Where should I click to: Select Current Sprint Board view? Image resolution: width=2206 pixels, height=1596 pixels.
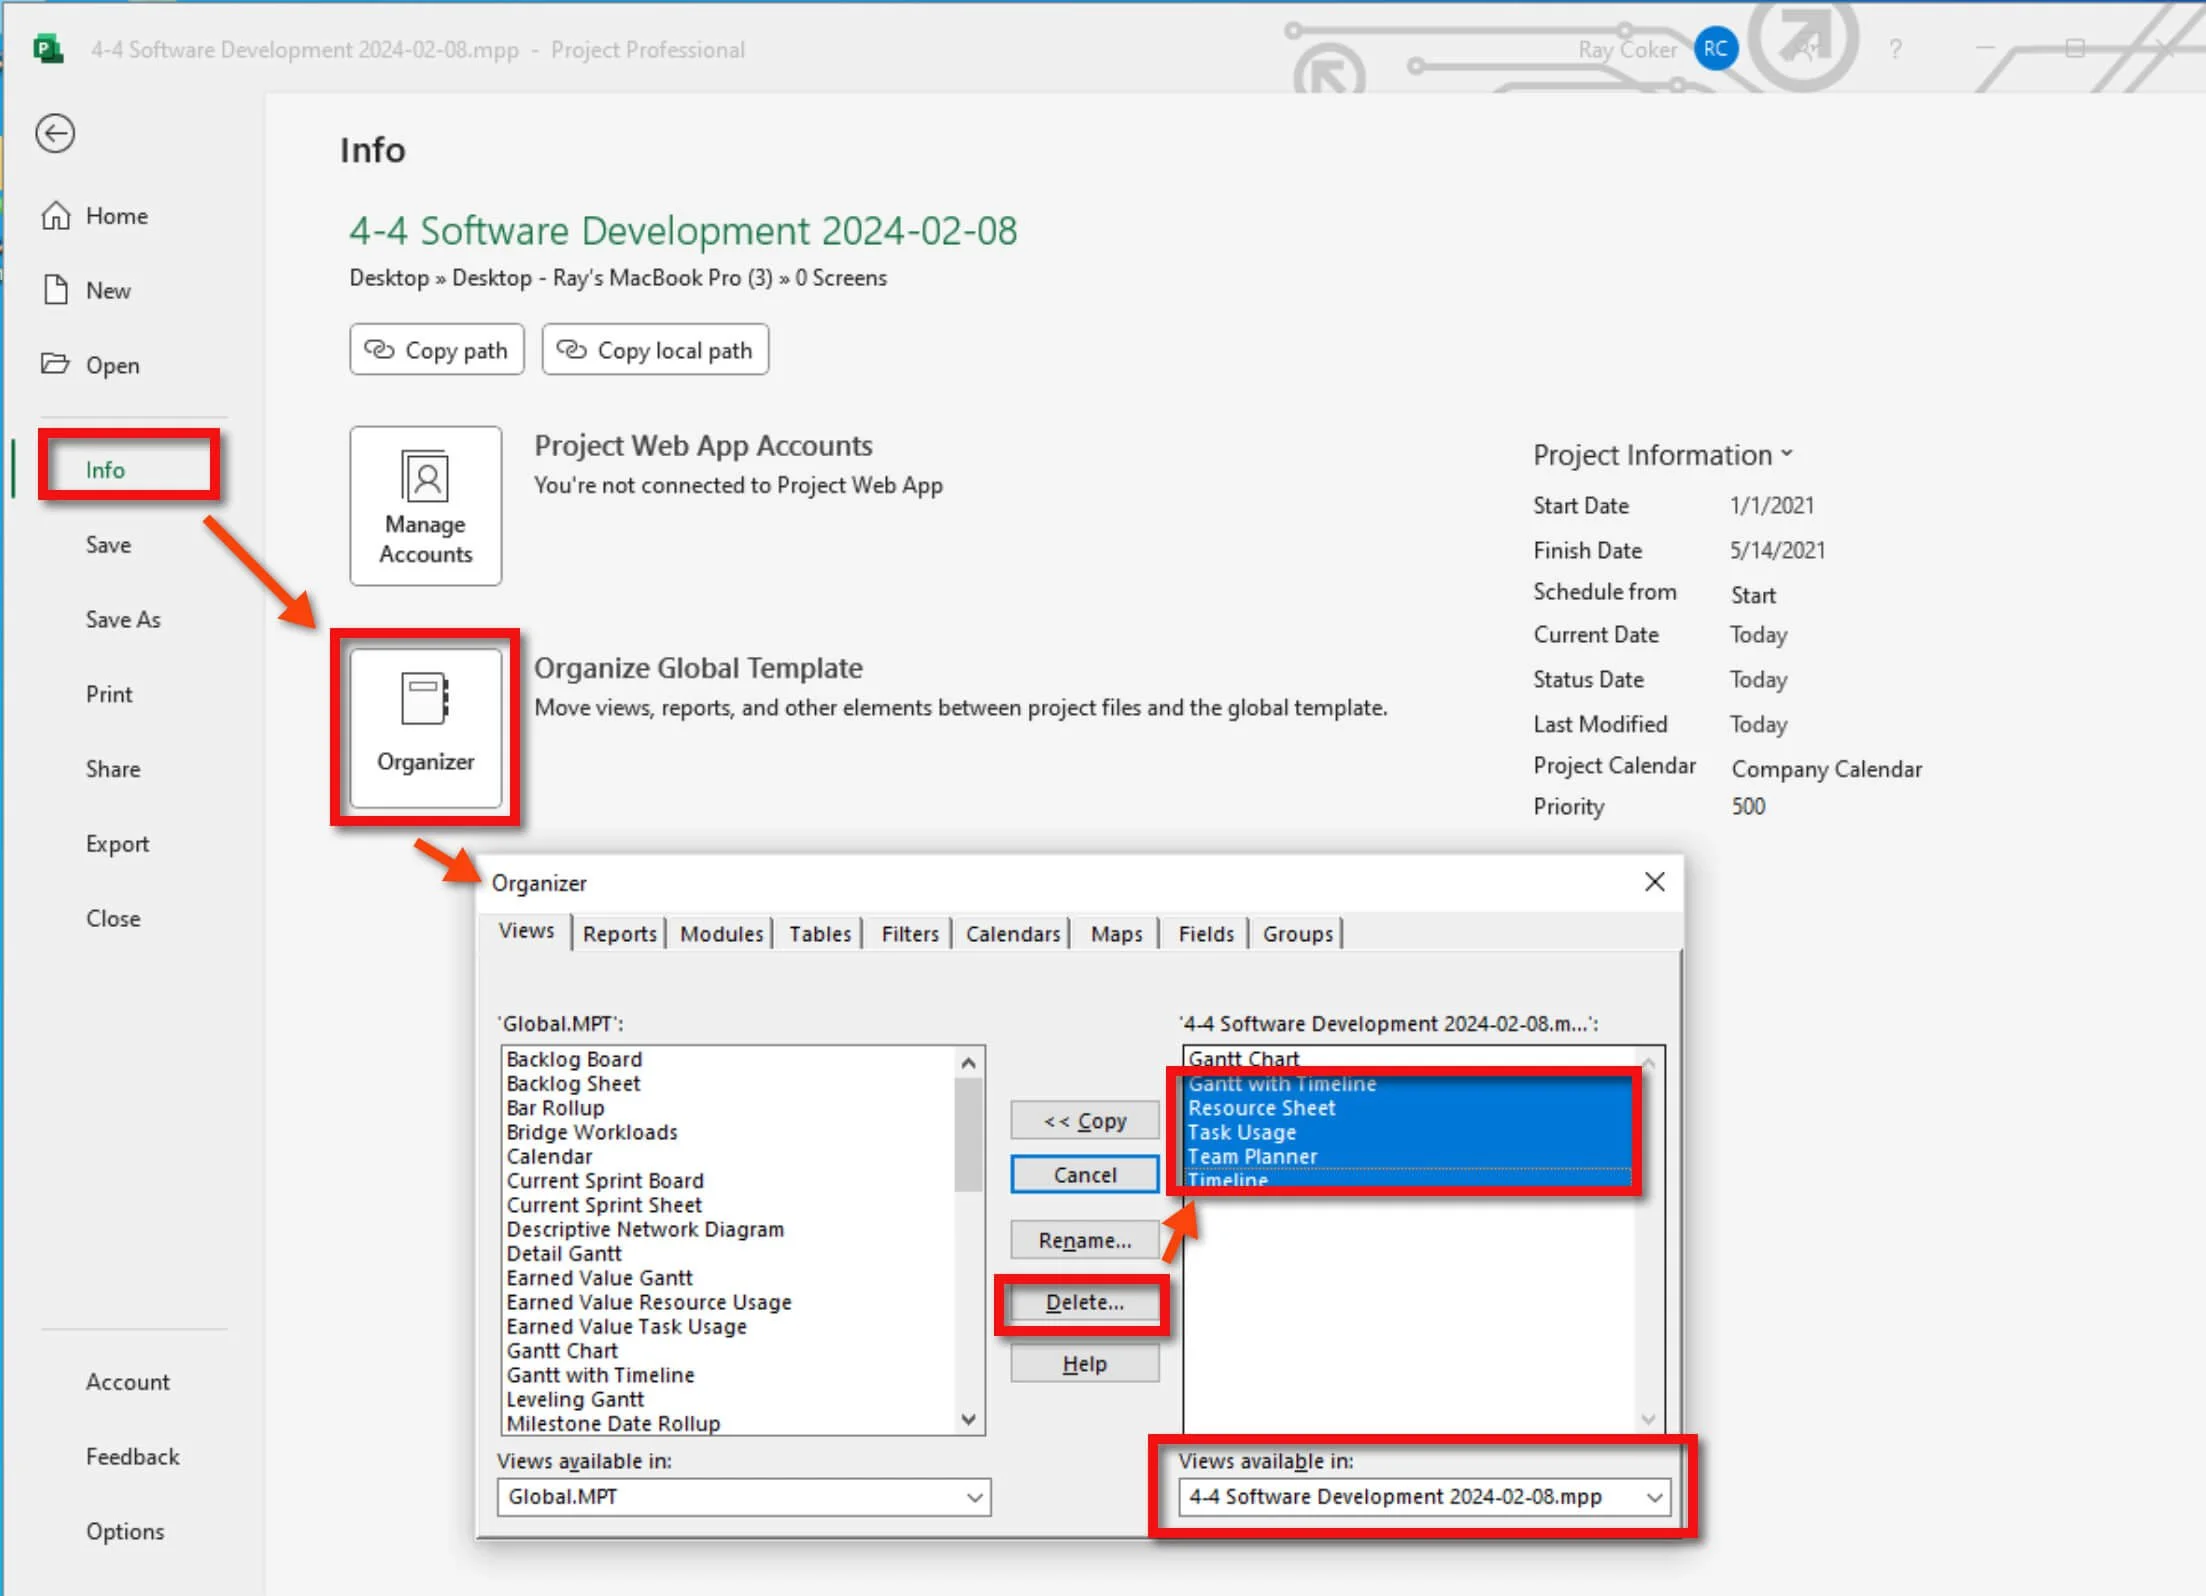click(x=605, y=1181)
